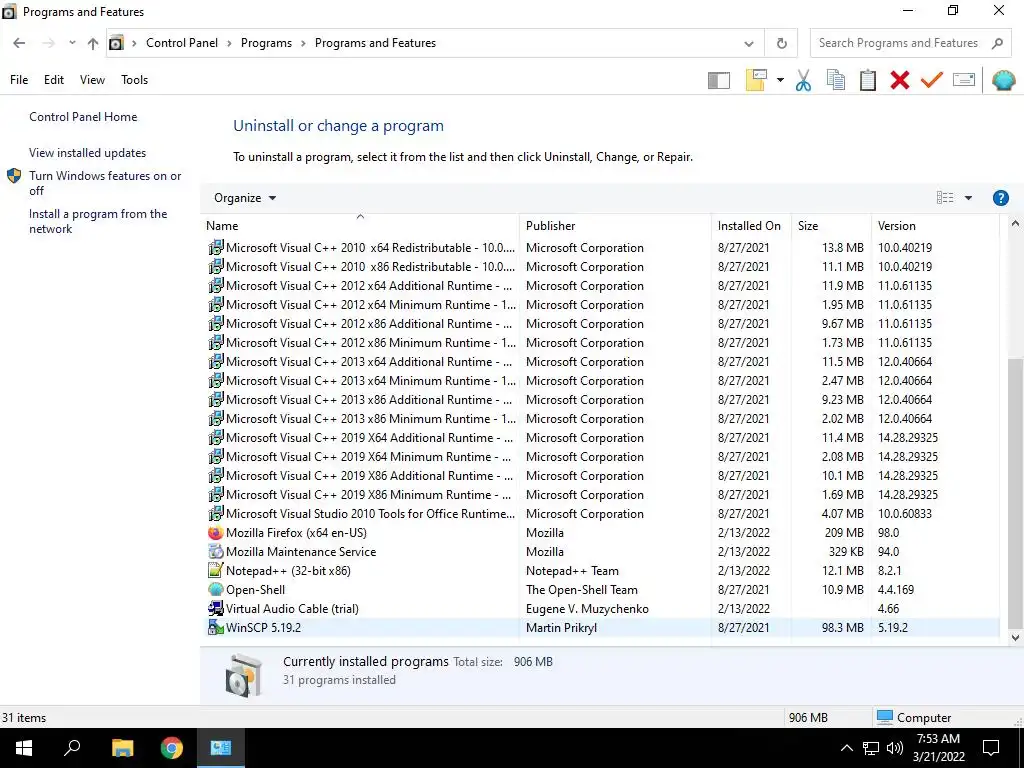Click the orange checkmark Properties icon
This screenshot has width=1024, height=768.
(x=932, y=80)
